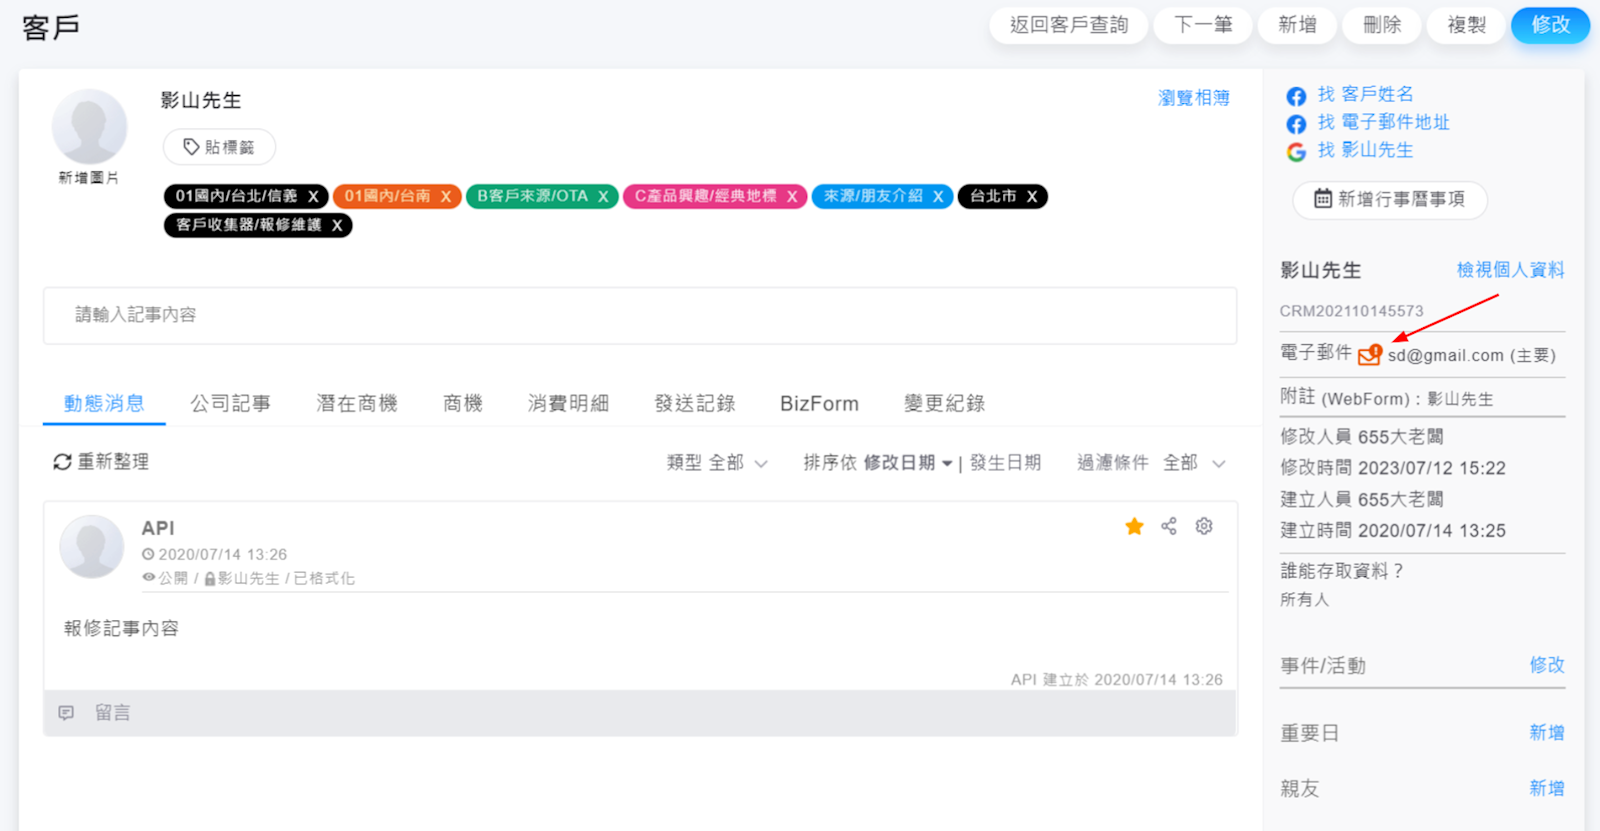Open the gear settings on API note
This screenshot has height=831, width=1600.
point(1204,527)
